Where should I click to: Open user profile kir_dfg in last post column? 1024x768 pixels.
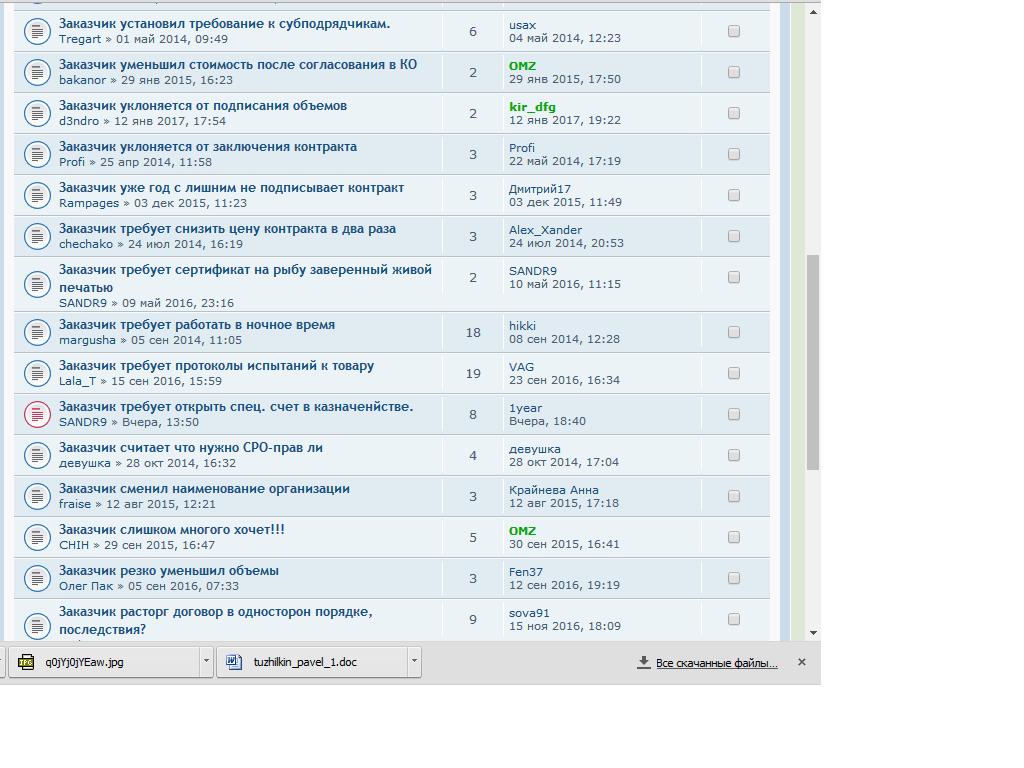tap(532, 107)
